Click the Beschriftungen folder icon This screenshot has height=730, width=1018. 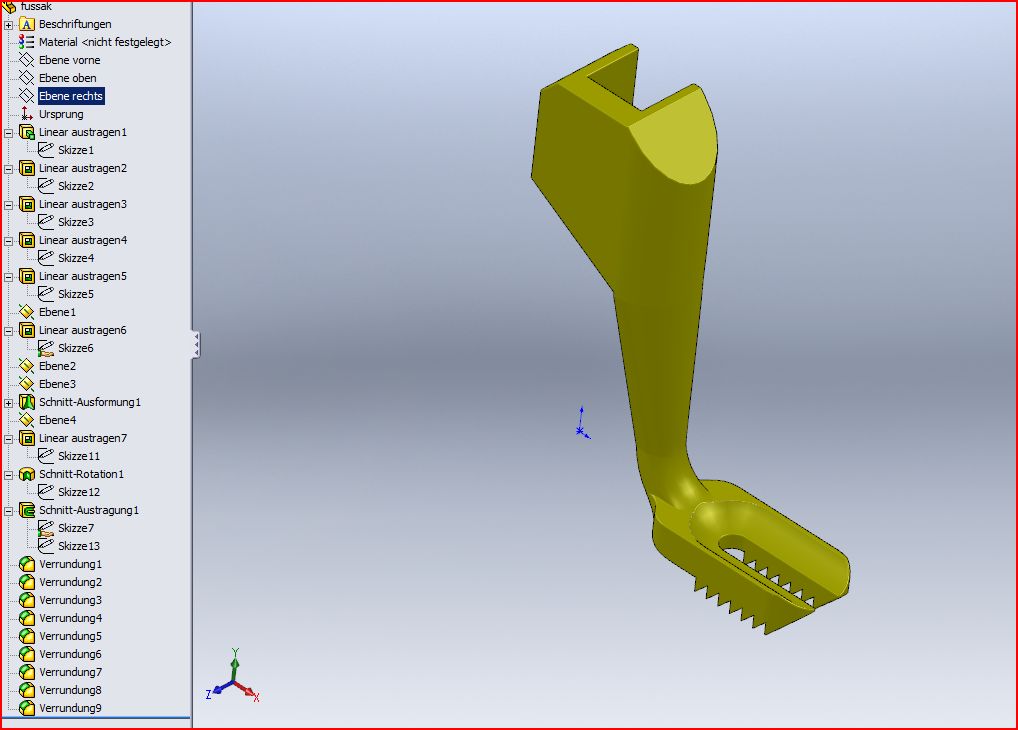27,24
